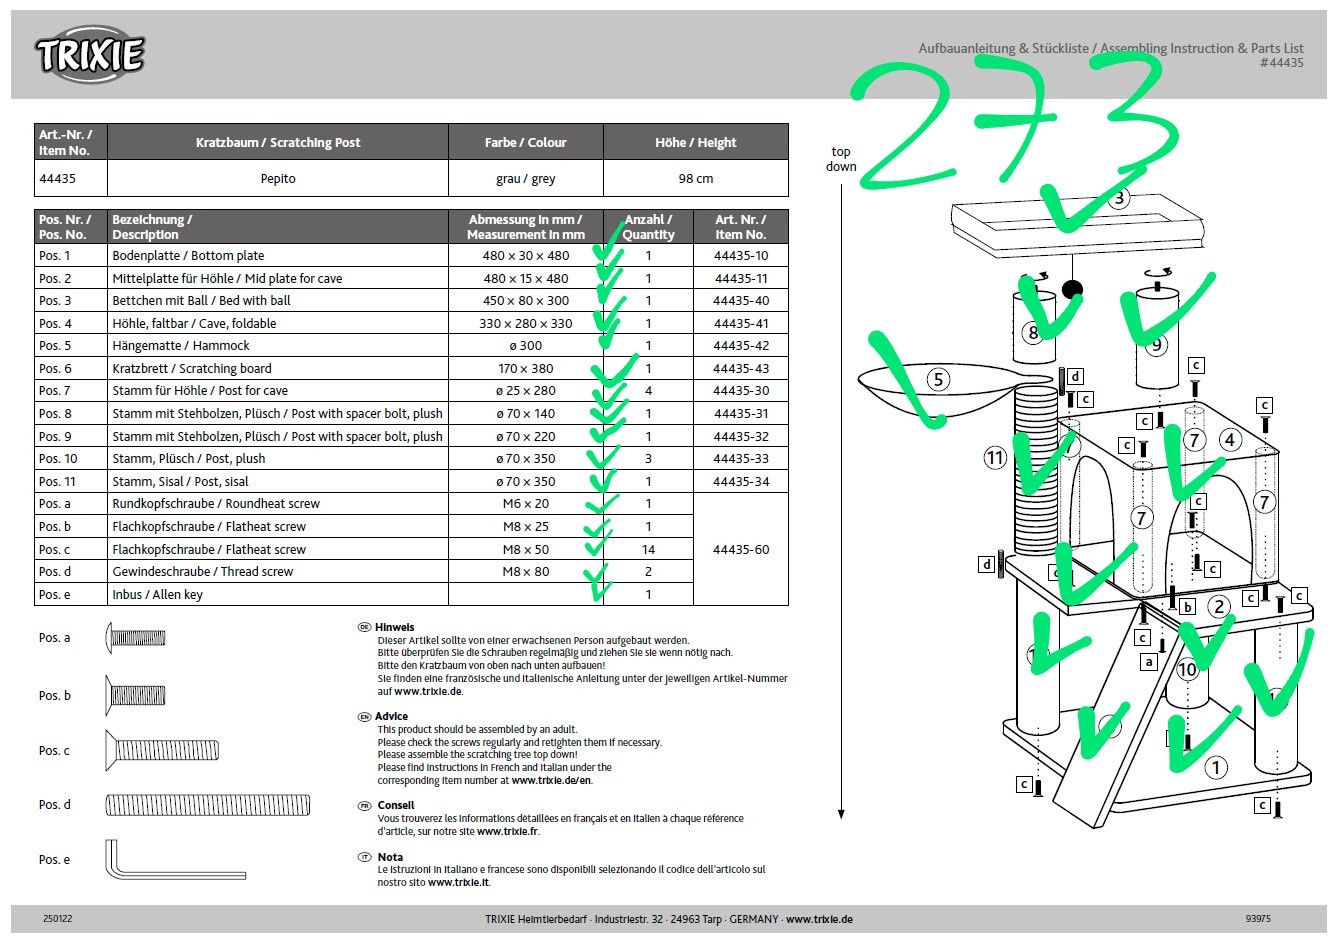The width and height of the screenshot is (1334, 937).
Task: Select the 'grau / grey' colour cell
Action: point(526,178)
